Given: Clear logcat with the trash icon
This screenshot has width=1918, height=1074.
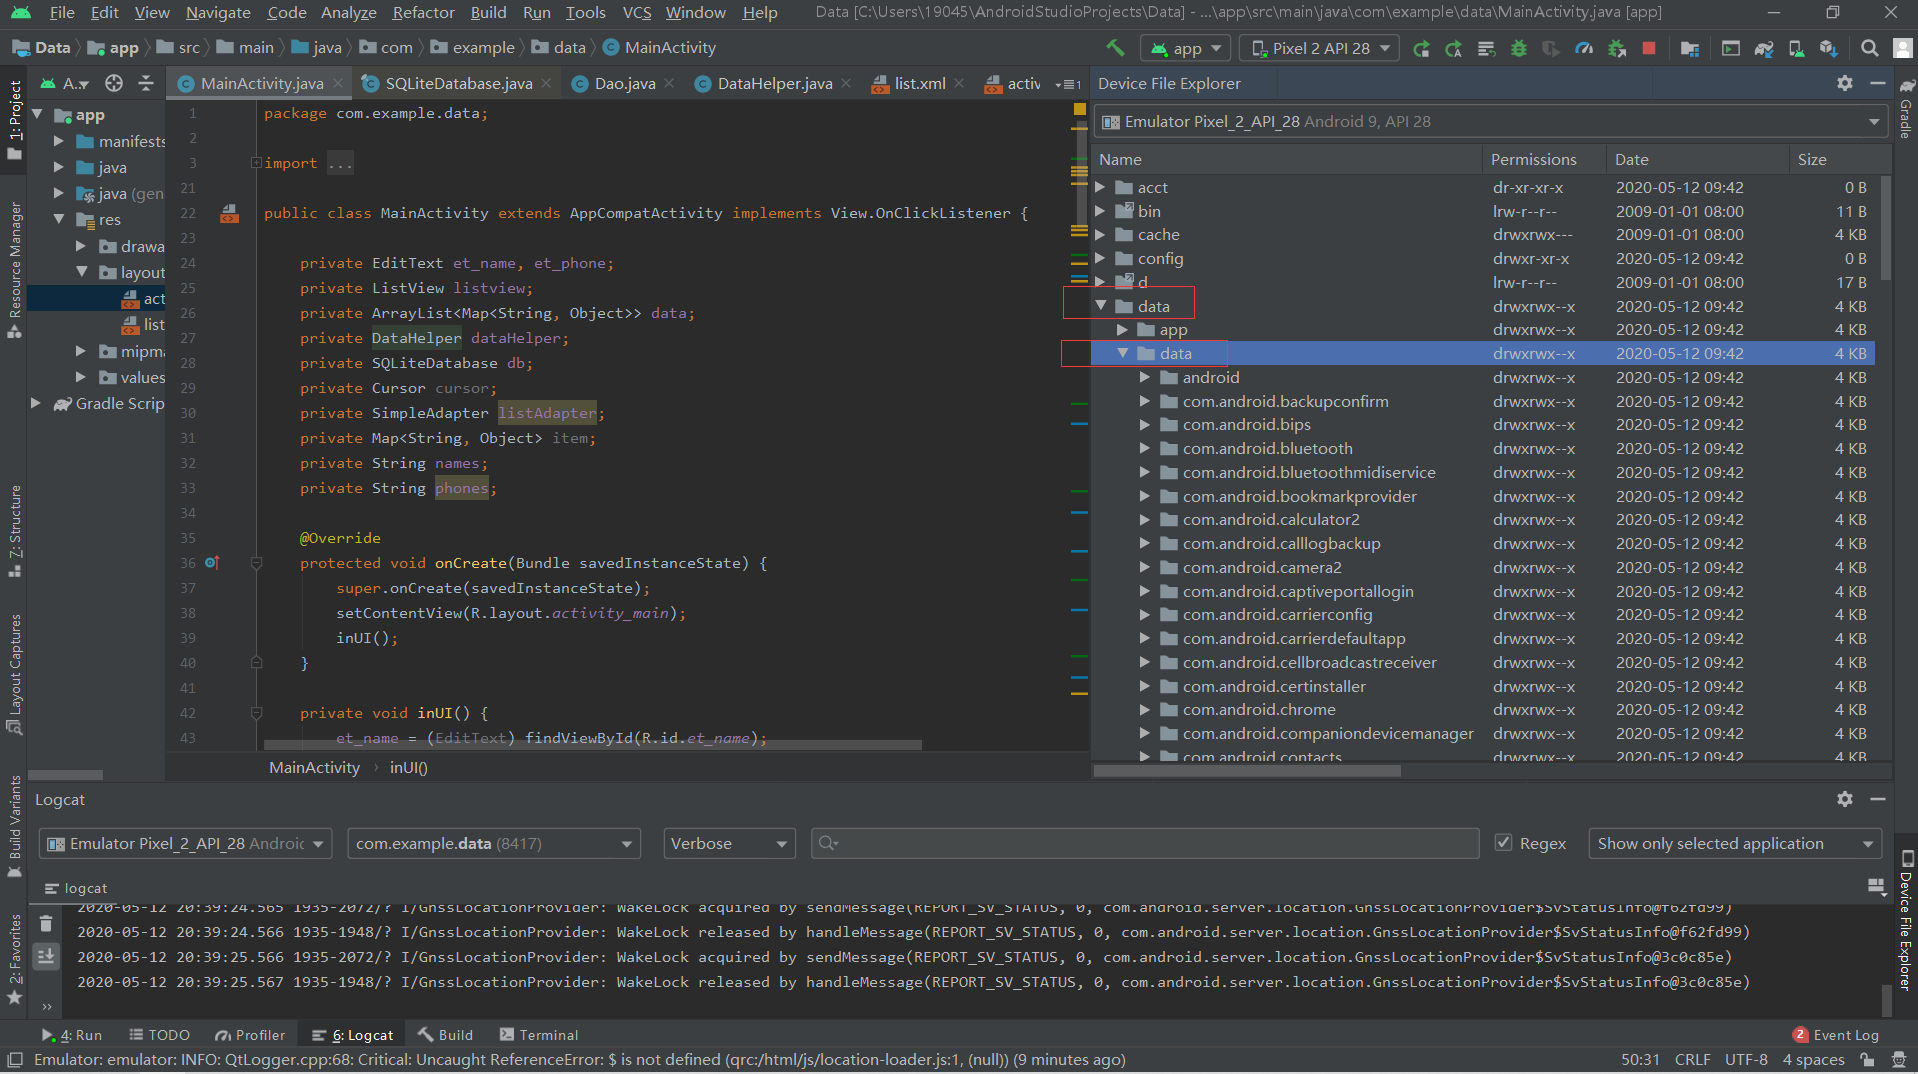Looking at the screenshot, I should [x=46, y=923].
